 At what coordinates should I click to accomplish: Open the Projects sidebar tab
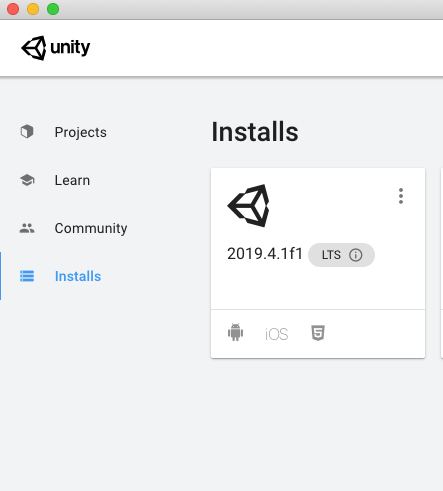click(80, 132)
